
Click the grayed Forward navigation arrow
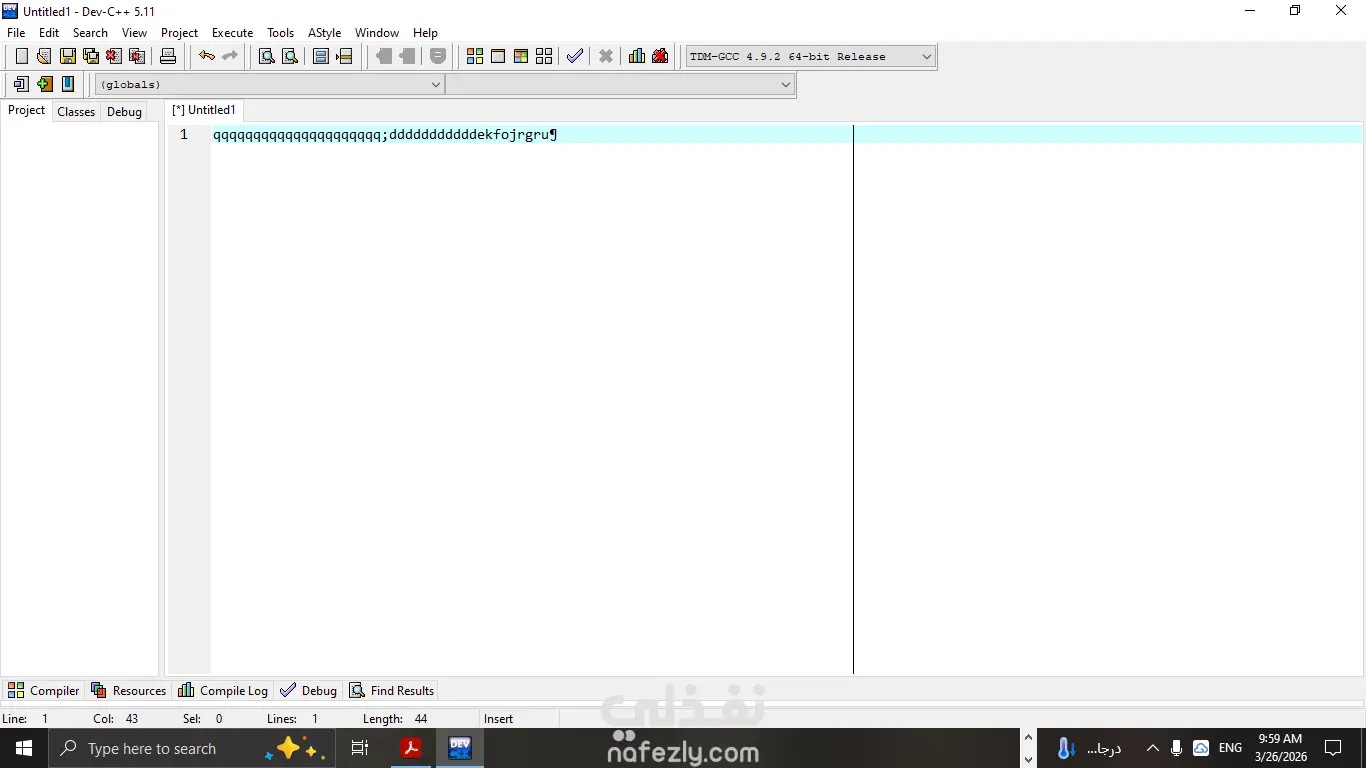407,56
